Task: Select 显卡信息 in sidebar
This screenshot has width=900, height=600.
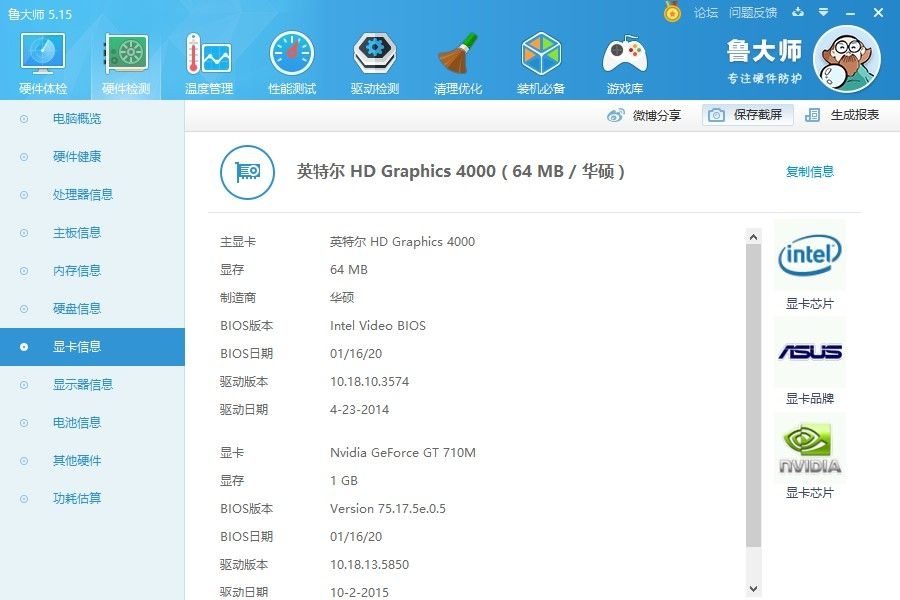Action: coord(92,347)
